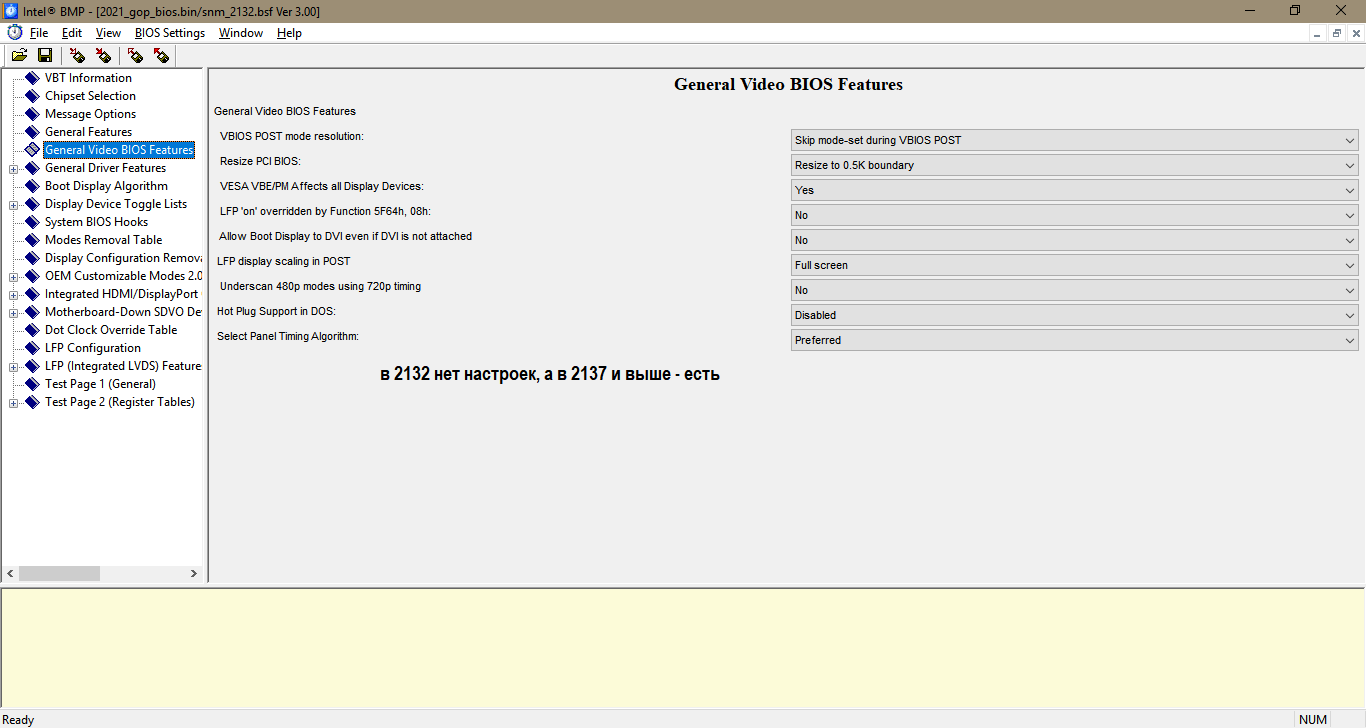Open the Window menu

[x=241, y=33]
